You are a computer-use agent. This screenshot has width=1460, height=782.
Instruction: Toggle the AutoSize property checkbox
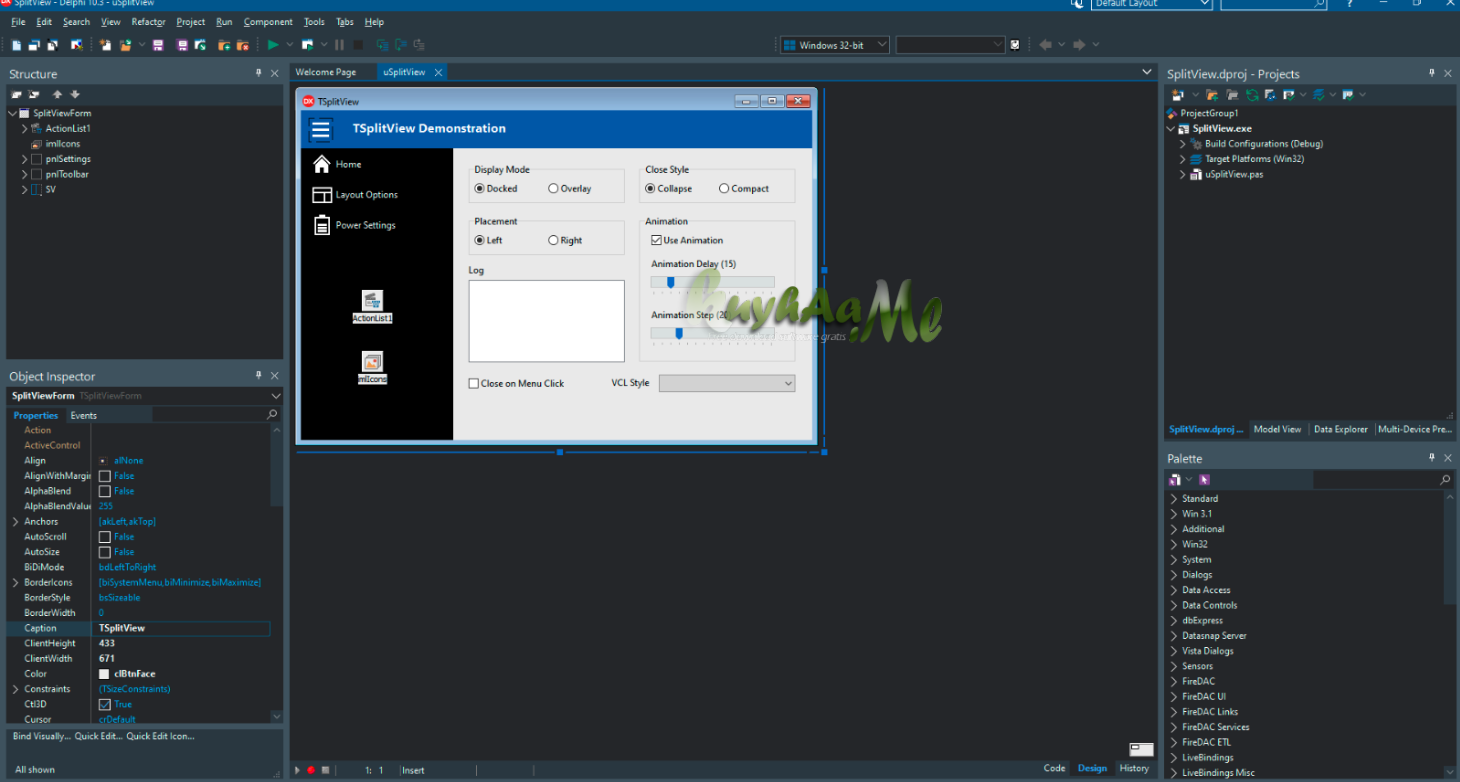click(104, 552)
